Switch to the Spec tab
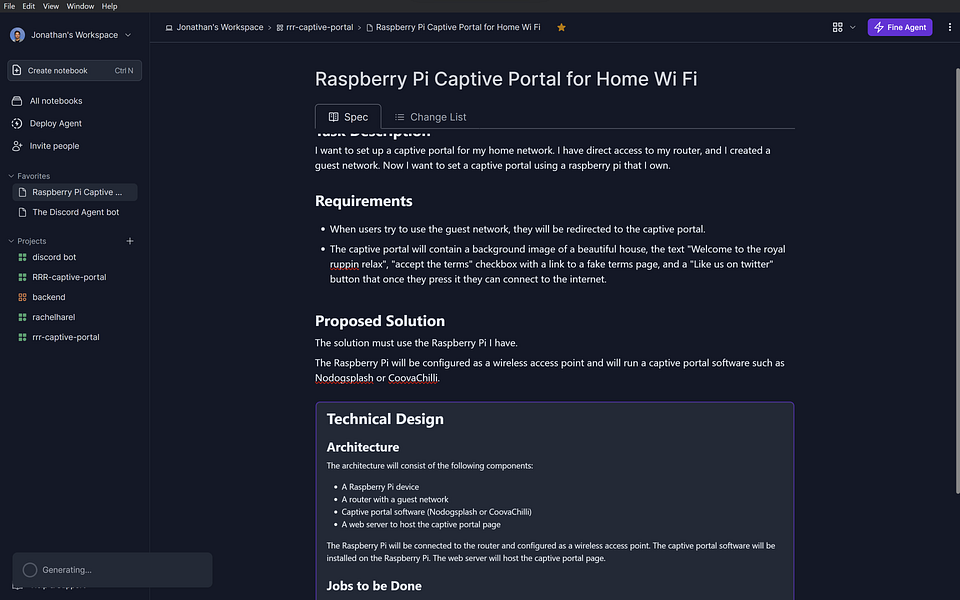 348,117
